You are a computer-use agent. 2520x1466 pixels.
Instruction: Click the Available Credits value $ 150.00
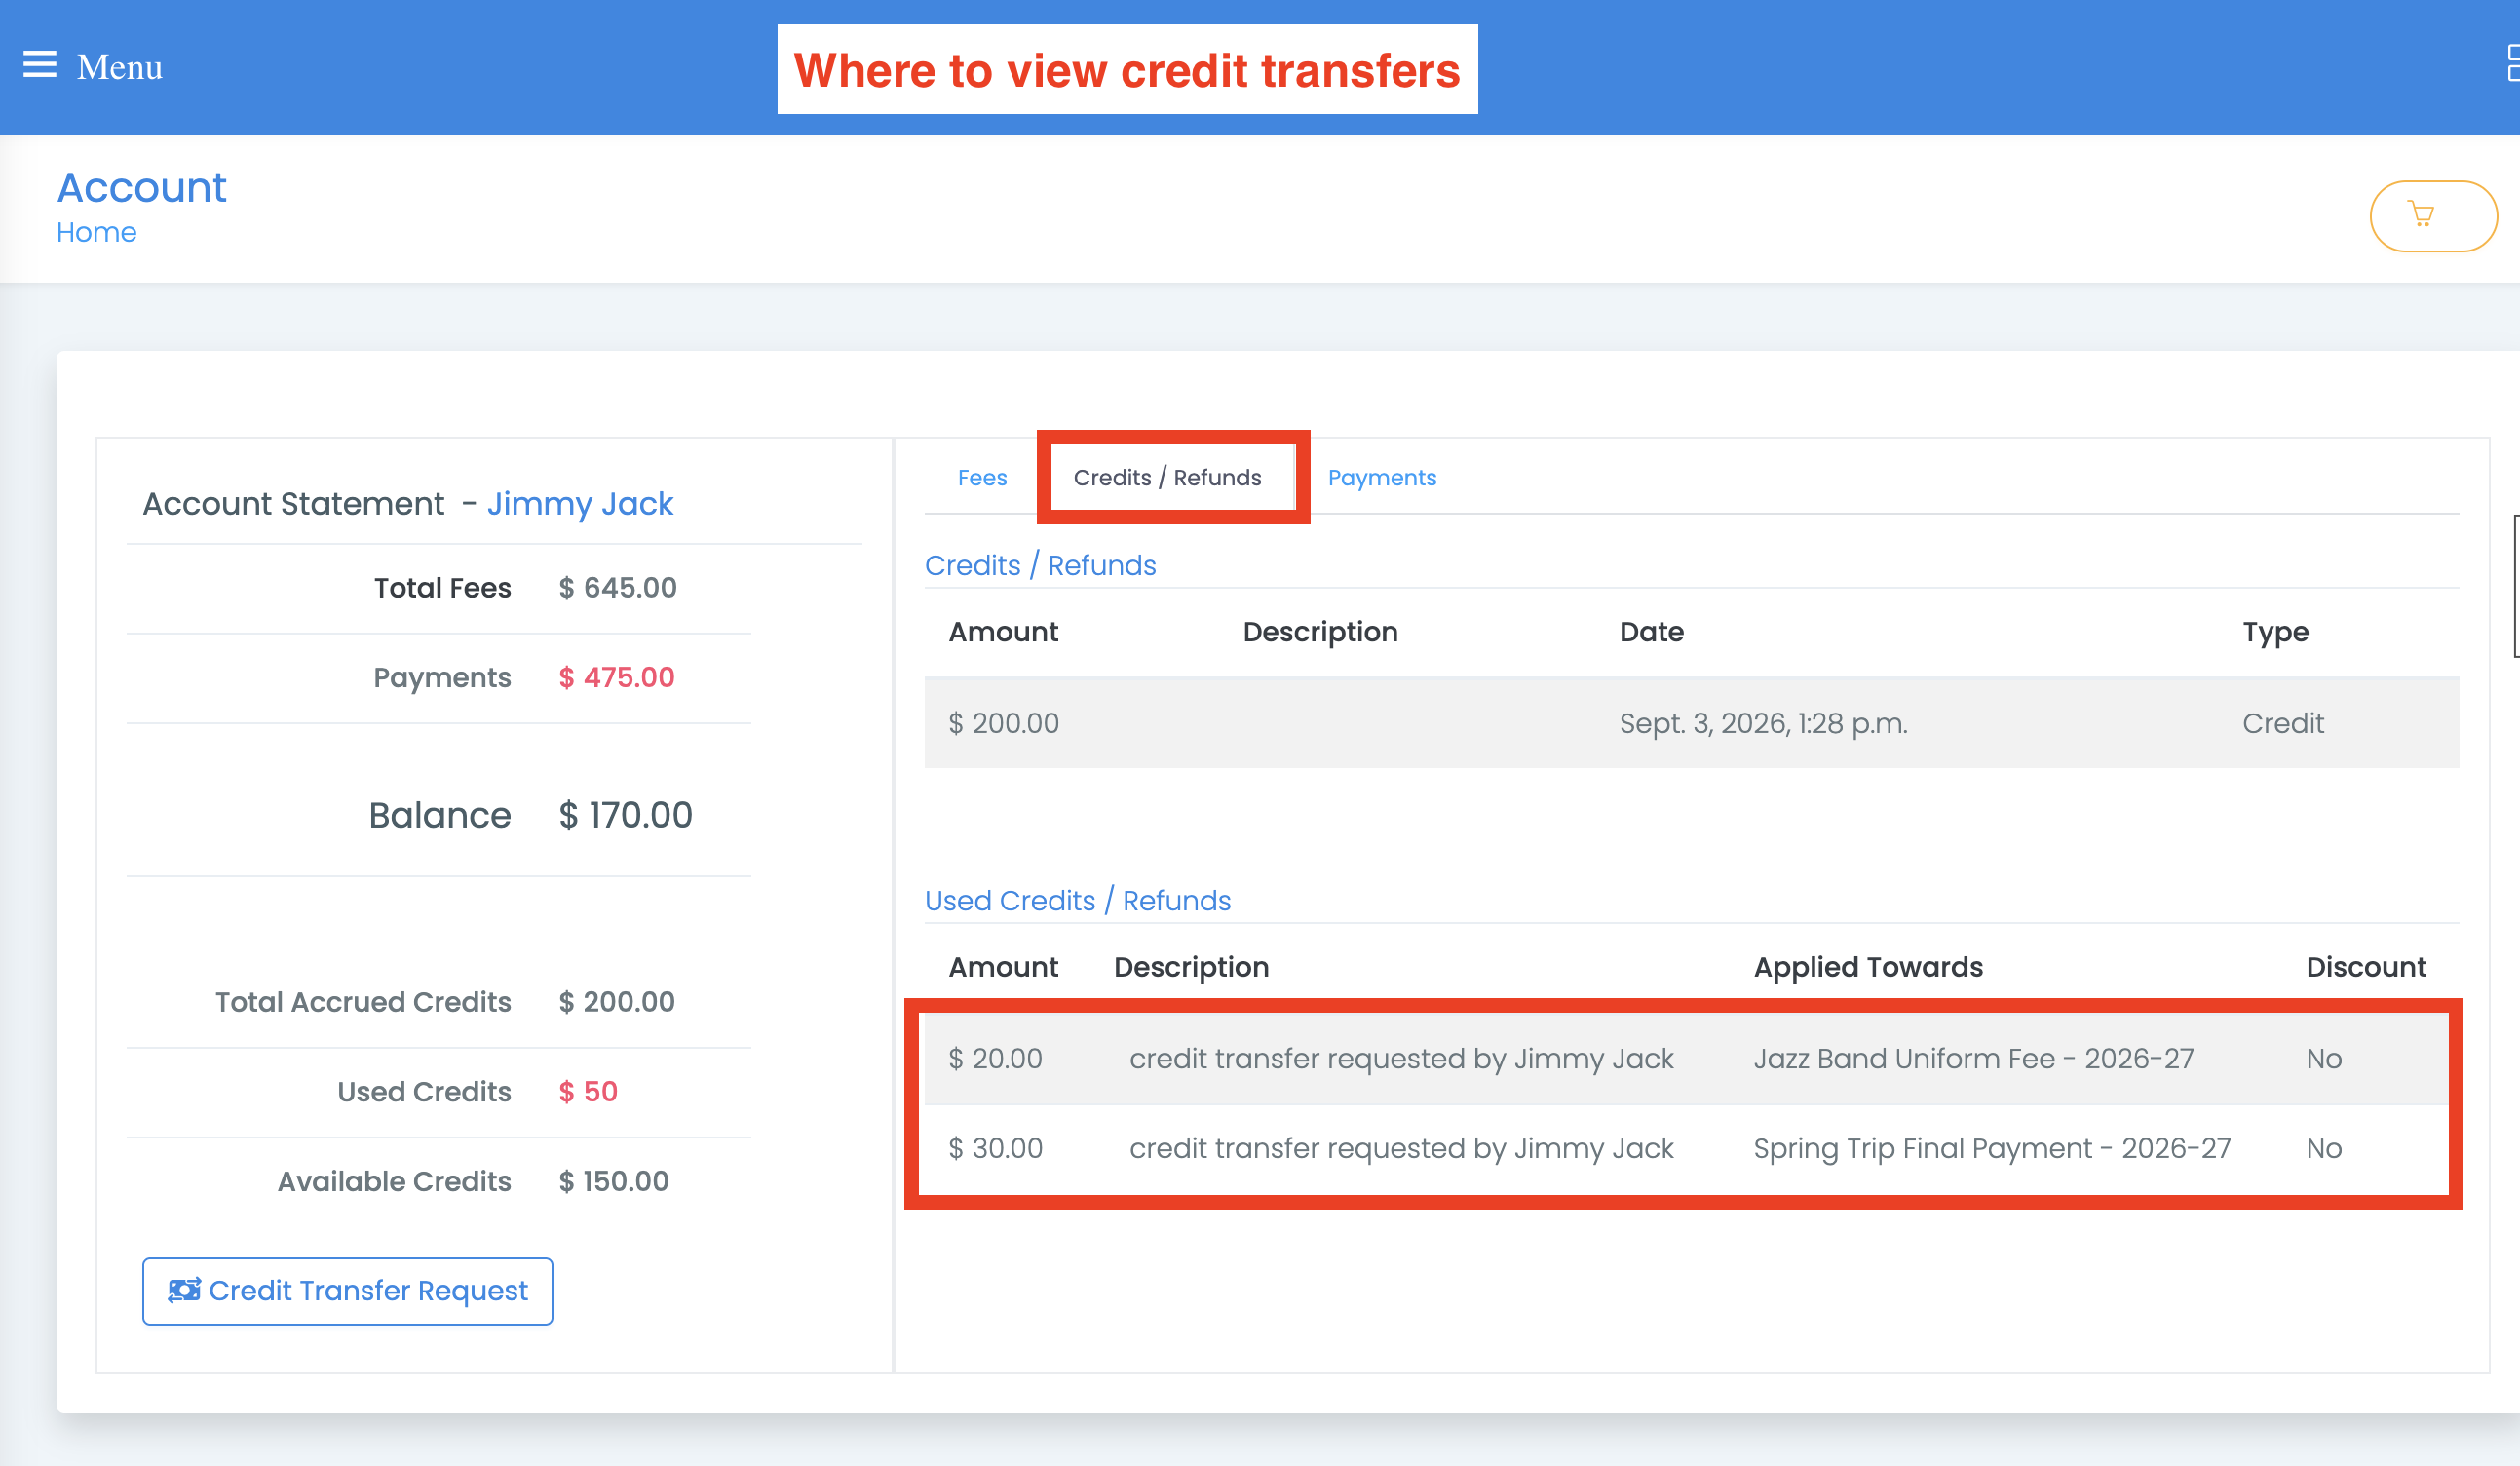613,1181
